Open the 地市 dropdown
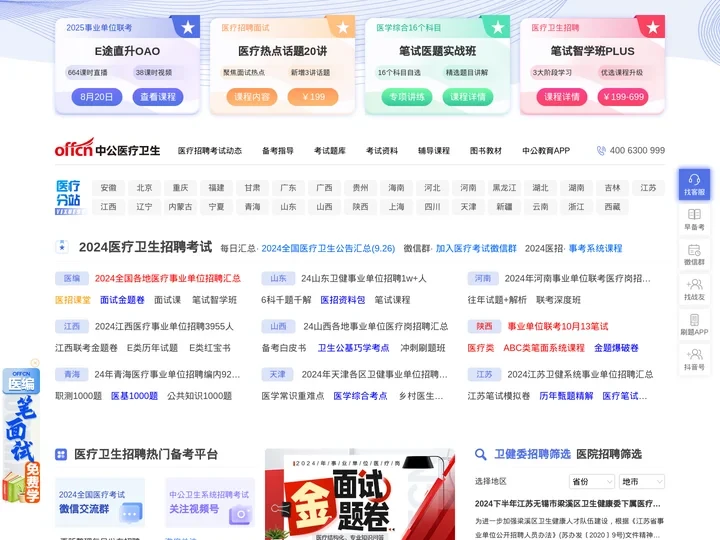720x540 pixels. tap(642, 481)
